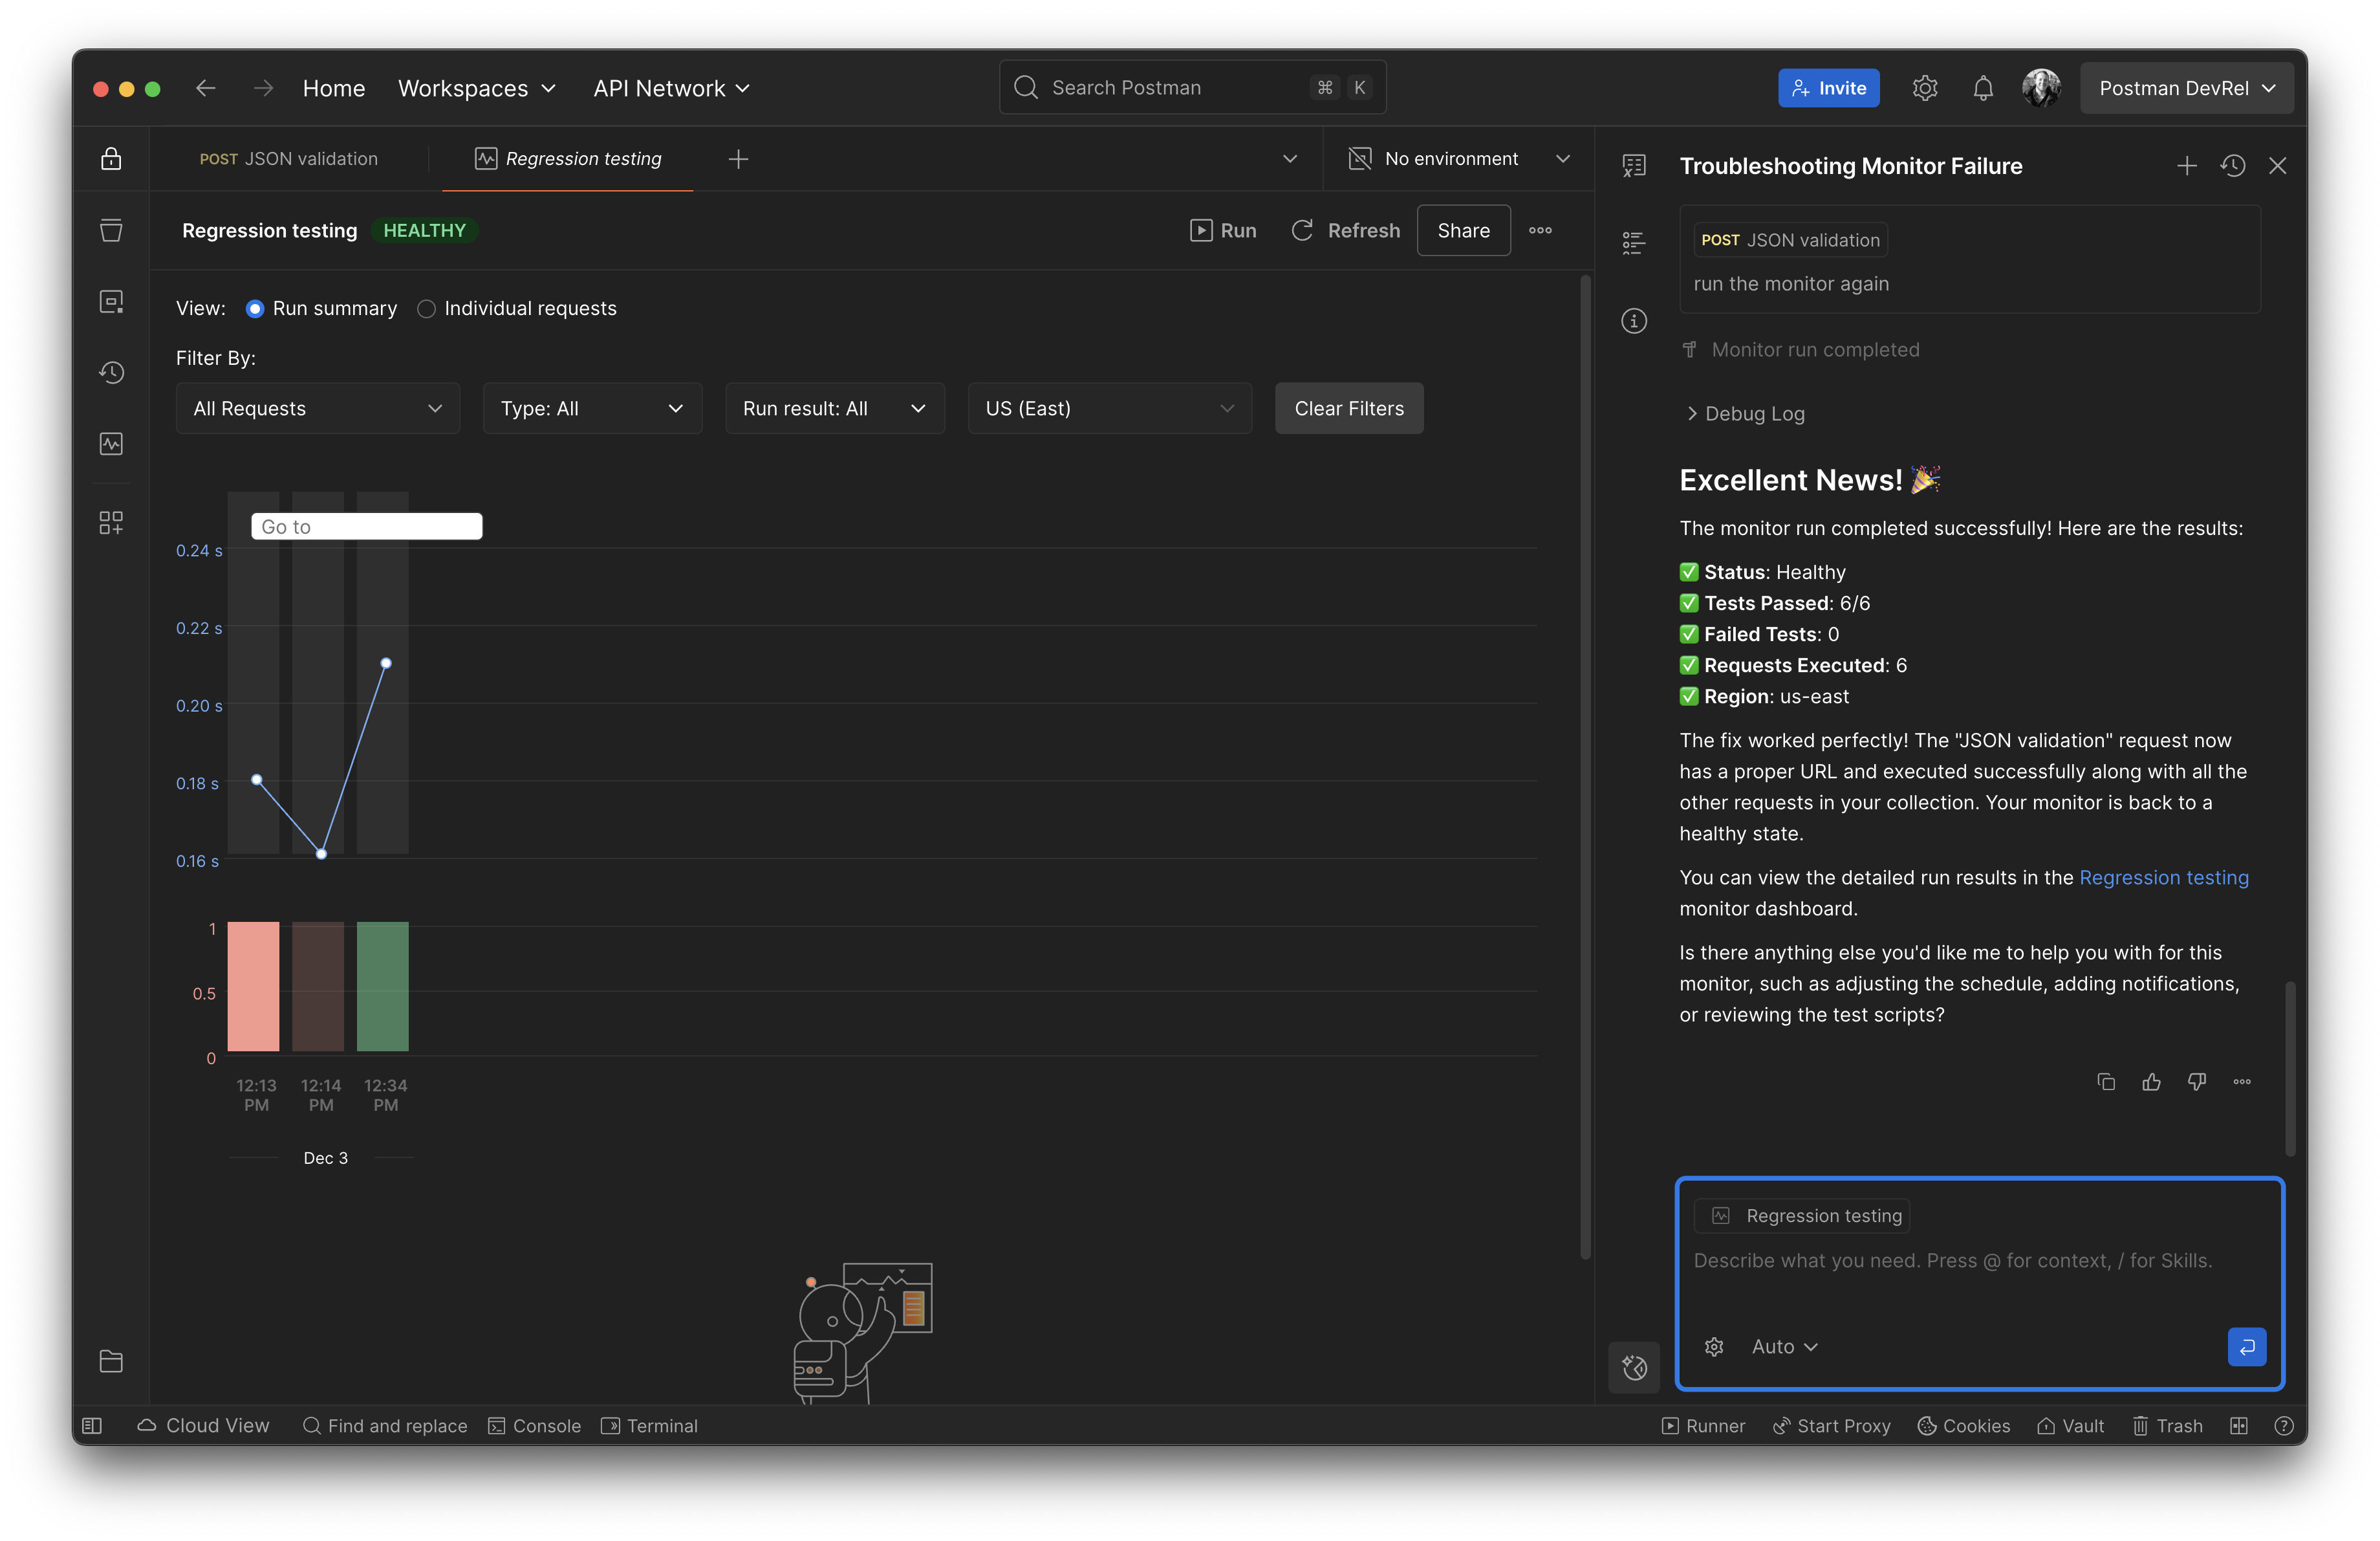
Task: Copy the AI response text
Action: [x=2105, y=1082]
